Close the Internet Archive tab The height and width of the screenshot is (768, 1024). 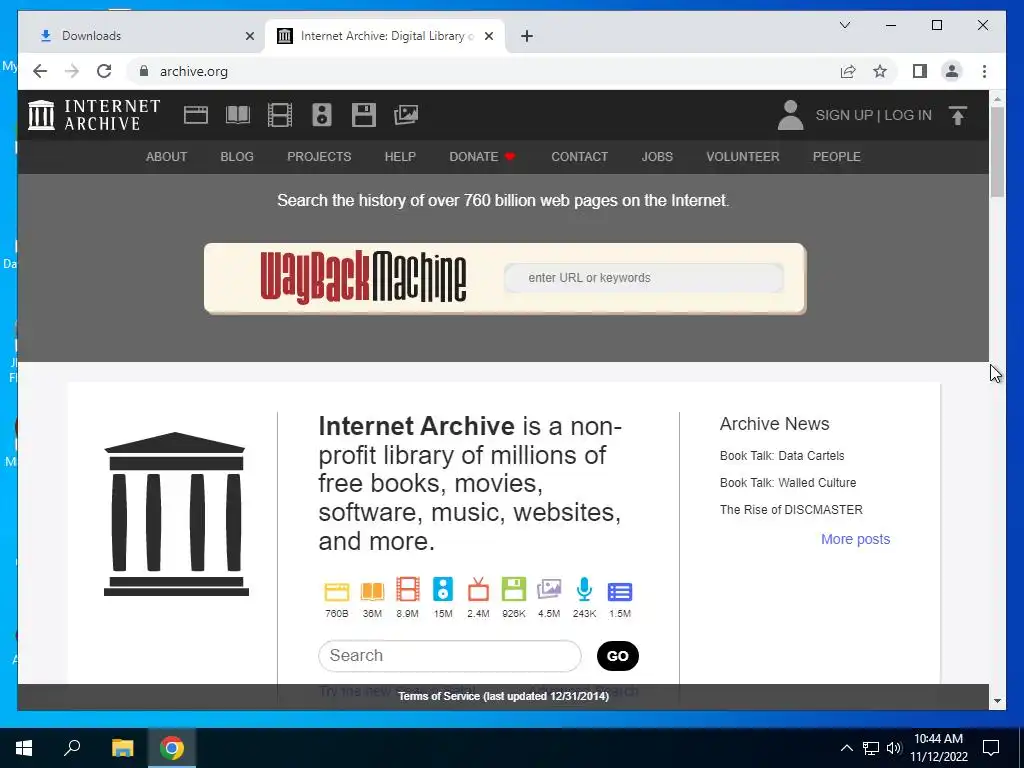(488, 36)
